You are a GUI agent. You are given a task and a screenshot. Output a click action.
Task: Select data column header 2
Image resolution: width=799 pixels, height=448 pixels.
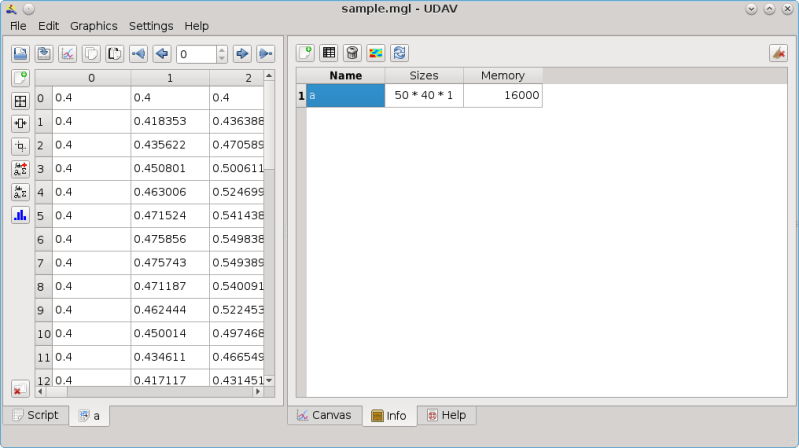[237, 78]
